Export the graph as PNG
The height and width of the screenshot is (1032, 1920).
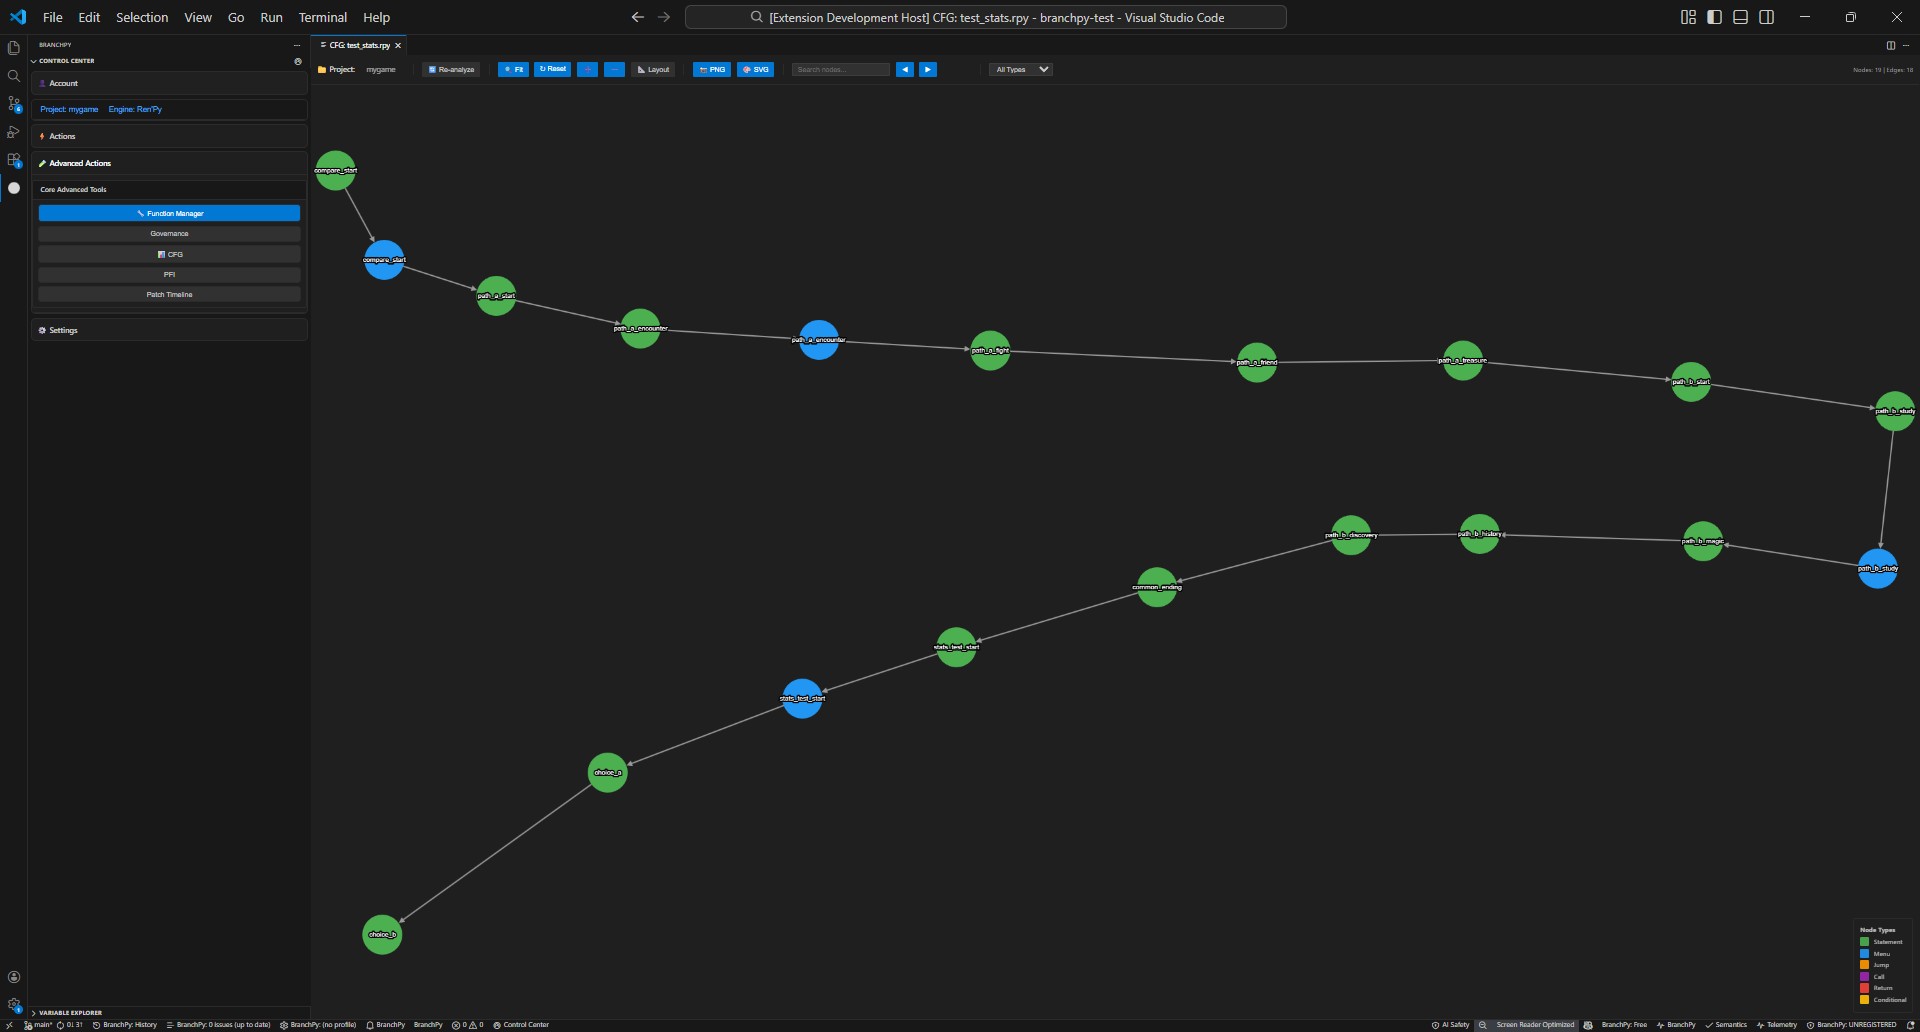click(712, 70)
